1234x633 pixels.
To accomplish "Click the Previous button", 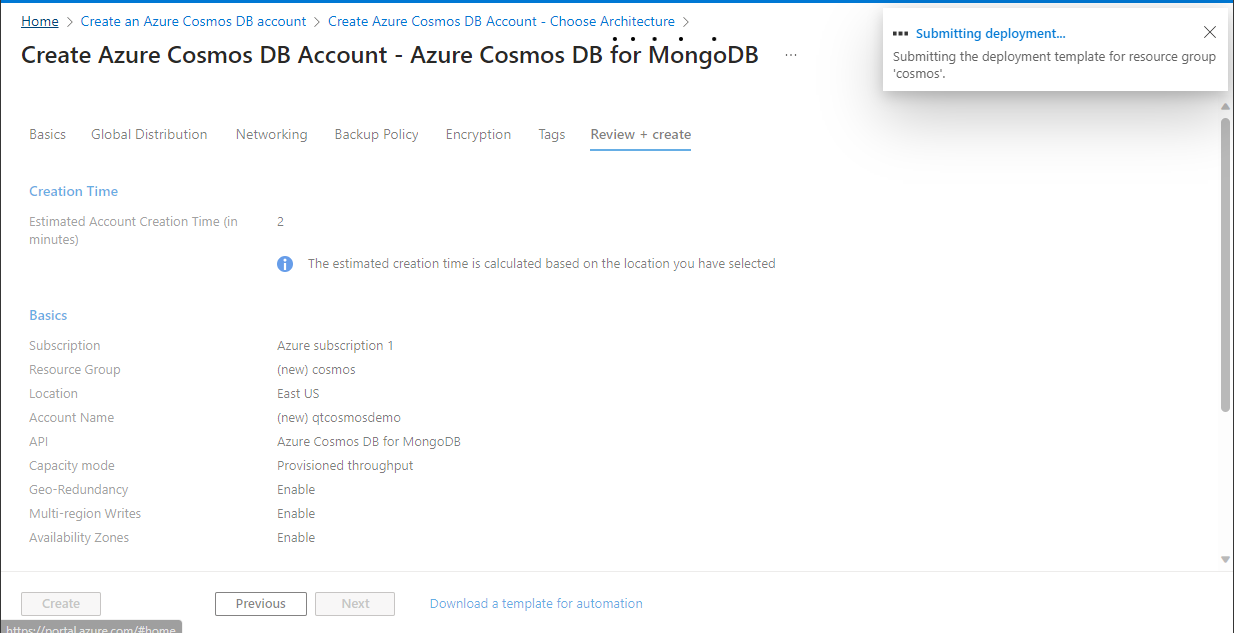I will (x=261, y=604).
